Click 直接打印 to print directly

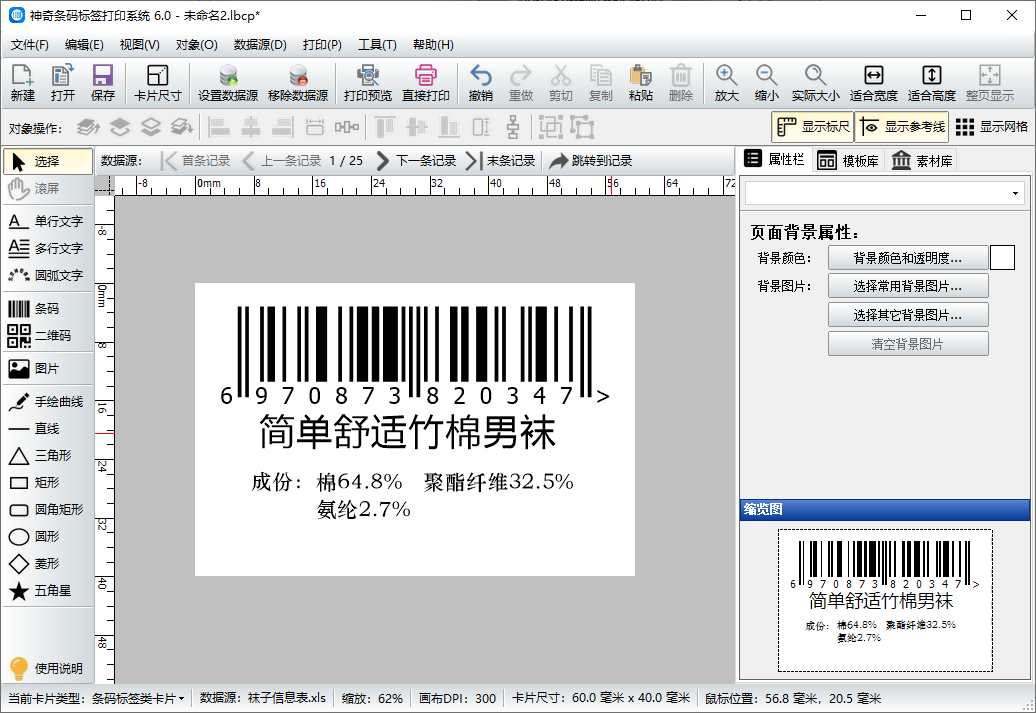pos(426,83)
